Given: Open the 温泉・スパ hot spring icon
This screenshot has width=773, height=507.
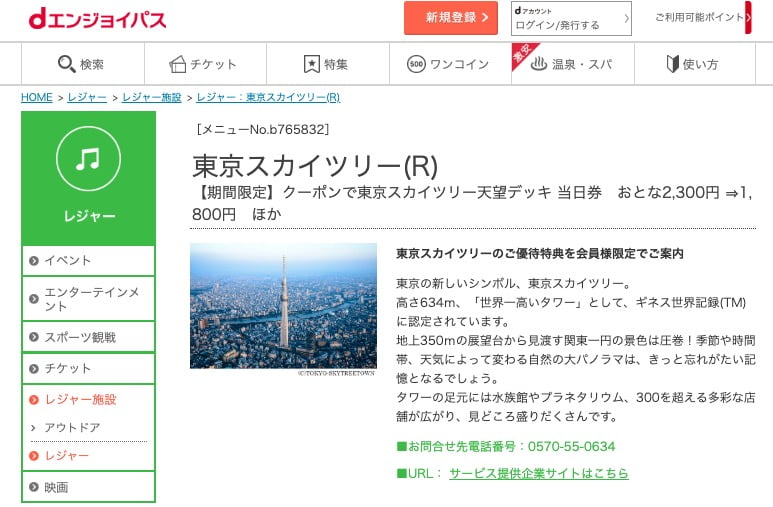Looking at the screenshot, I should click(x=538, y=64).
